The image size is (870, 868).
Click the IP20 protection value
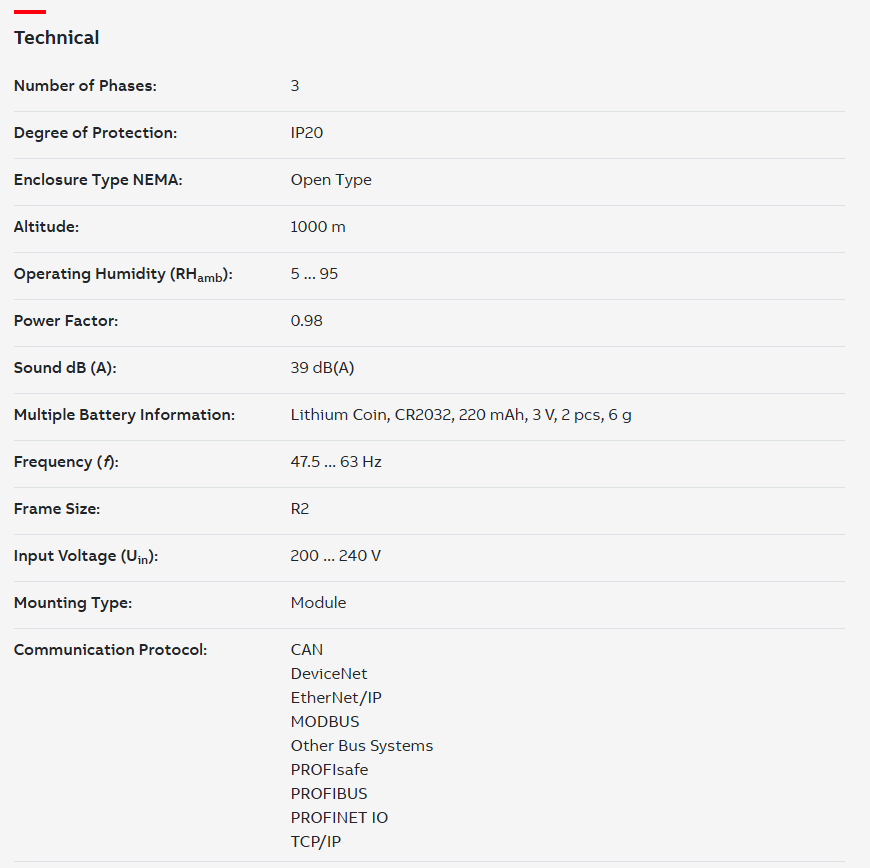307,133
